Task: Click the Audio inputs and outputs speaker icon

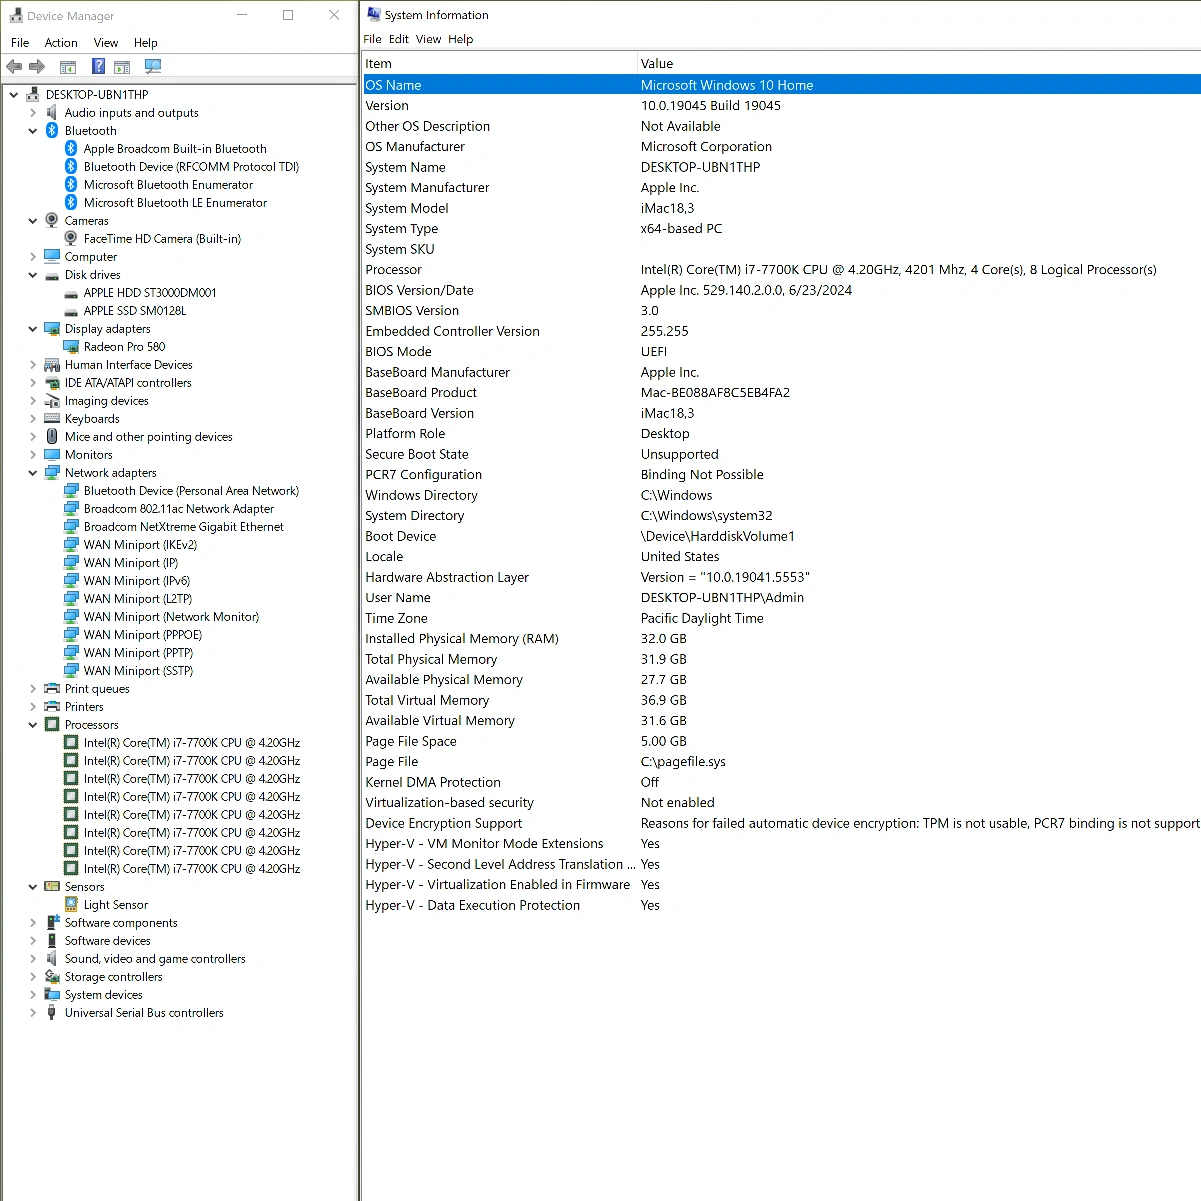Action: click(52, 113)
